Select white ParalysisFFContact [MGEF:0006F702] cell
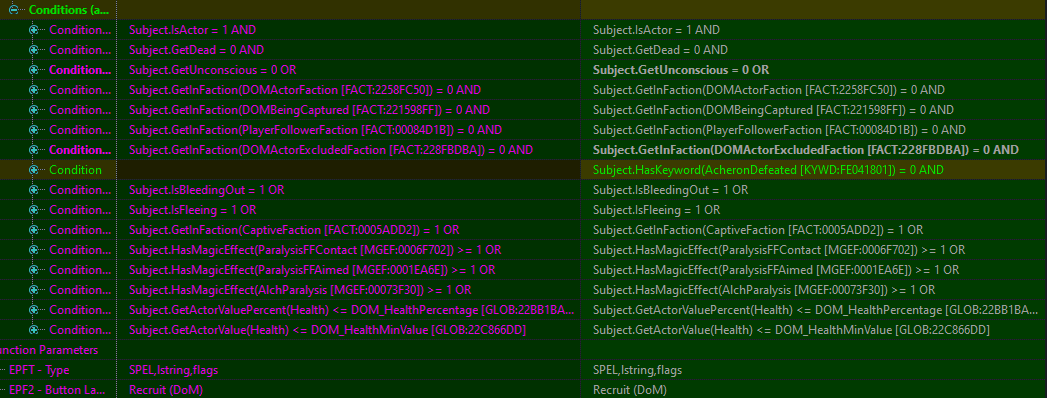1047x398 pixels. tap(779, 250)
